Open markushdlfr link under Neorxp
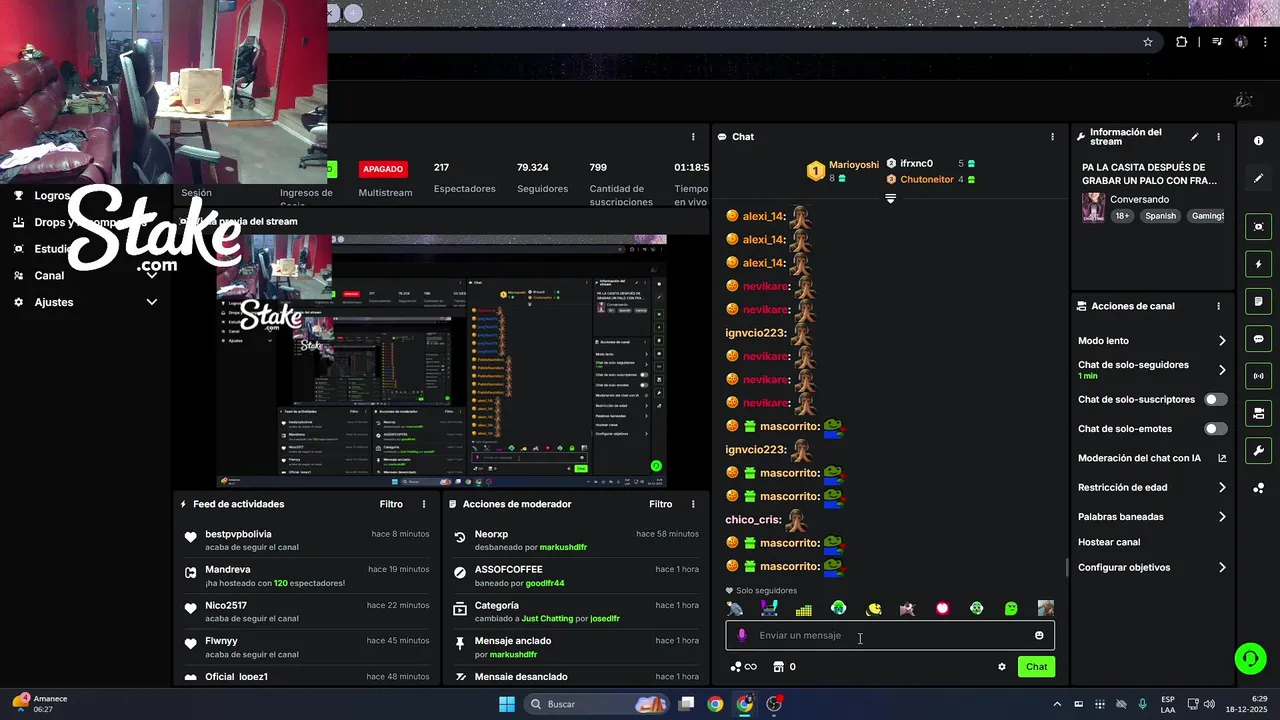 [563, 547]
